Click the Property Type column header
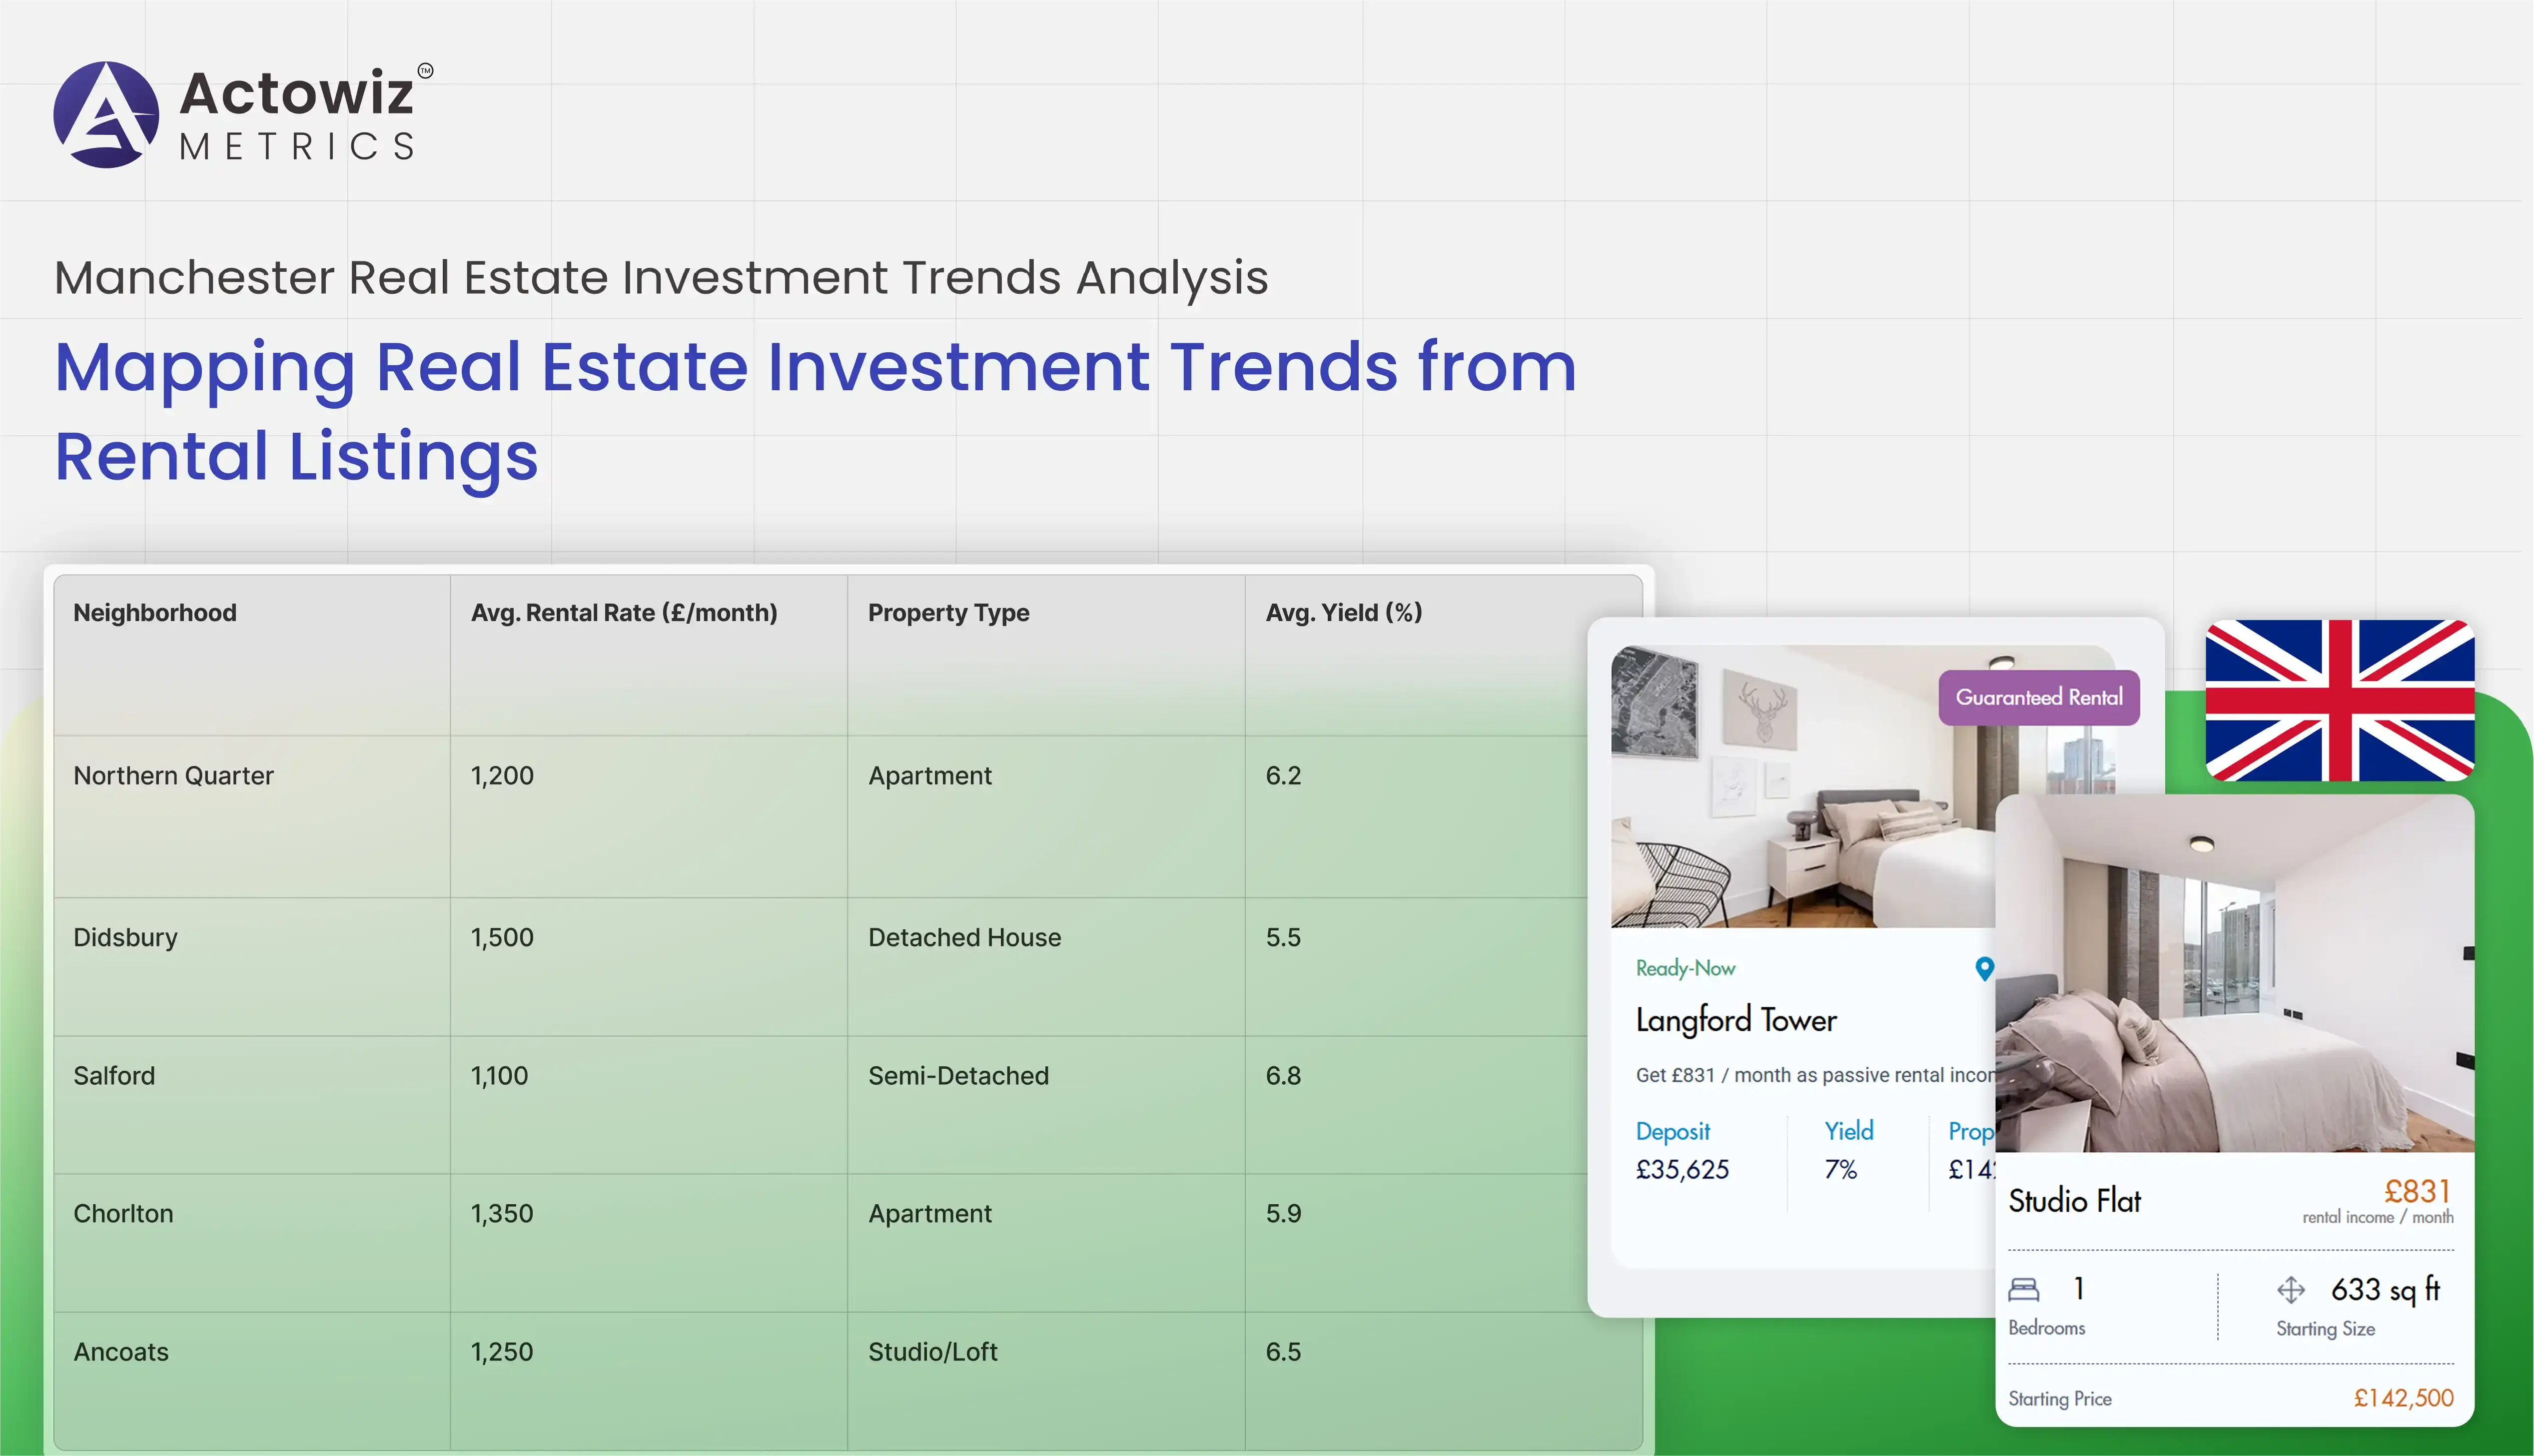This screenshot has width=2534, height=1456. (x=948, y=612)
